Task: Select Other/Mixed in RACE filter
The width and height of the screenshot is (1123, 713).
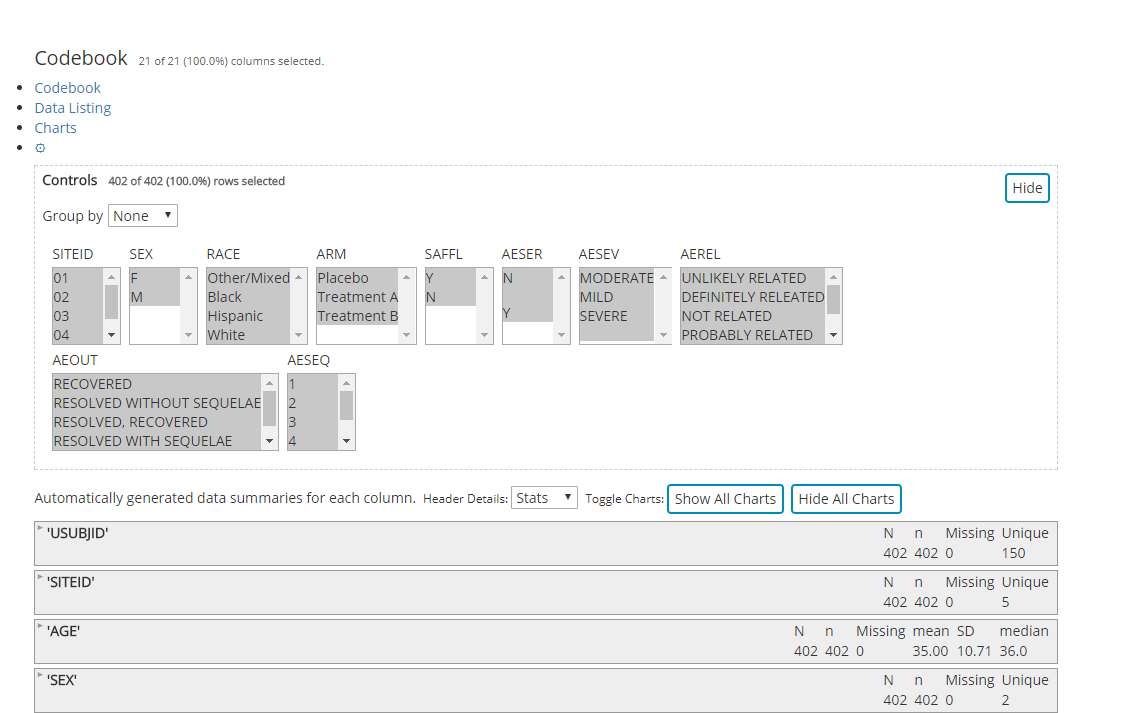Action: [x=249, y=278]
